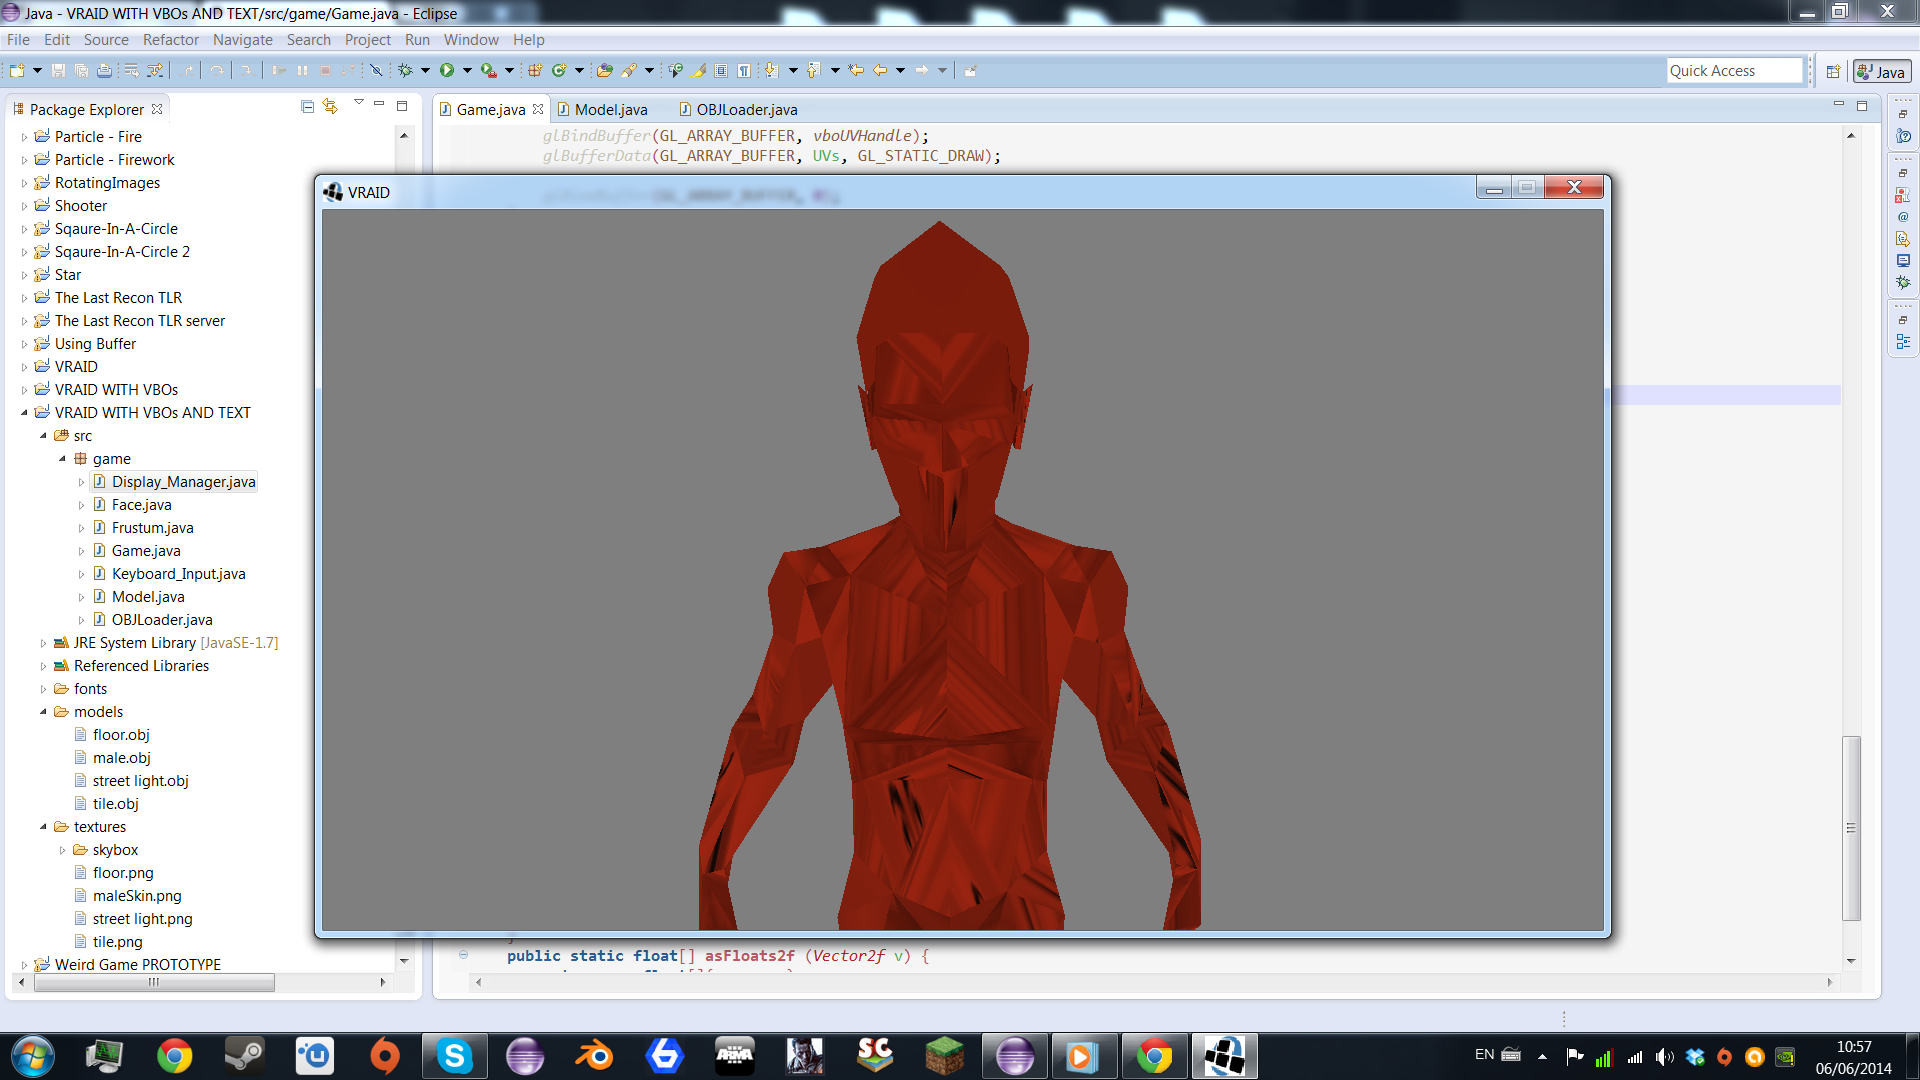The image size is (1920, 1080).
Task: Click the Debug bug icon in toolbar
Action: (405, 70)
